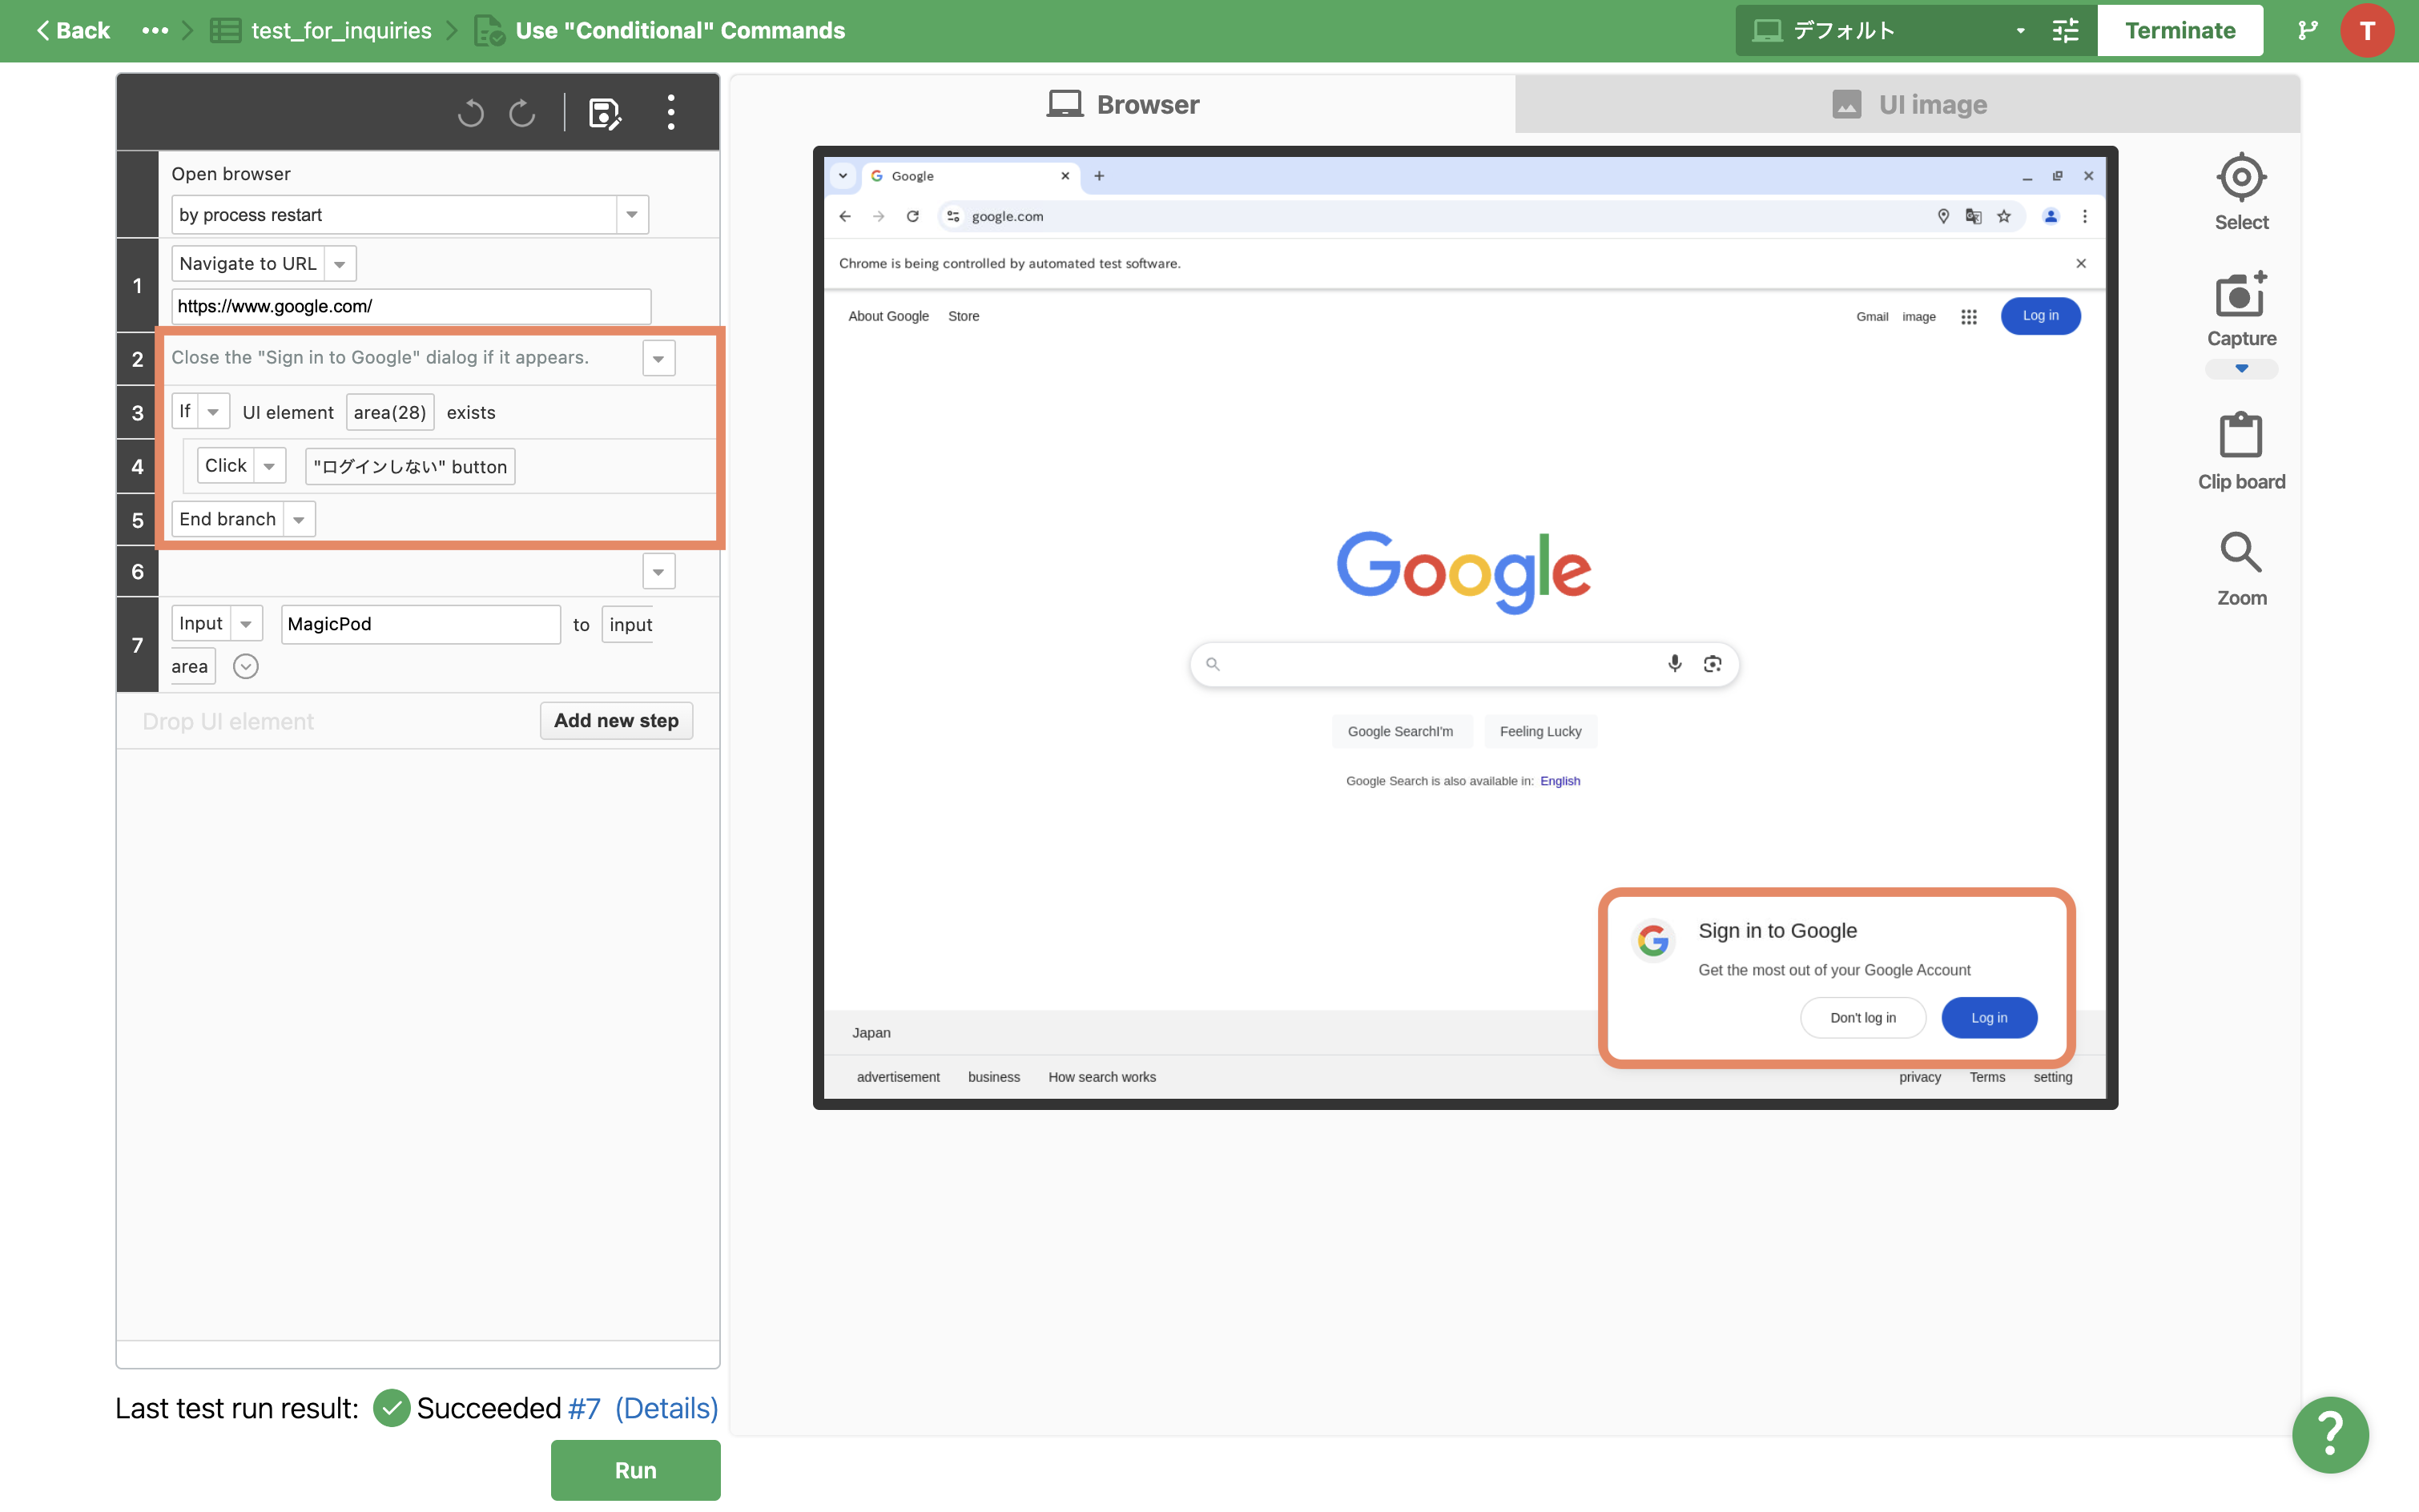Open the test_for_inquiries breadcrumb
The height and width of the screenshot is (1512, 2419).
click(341, 30)
